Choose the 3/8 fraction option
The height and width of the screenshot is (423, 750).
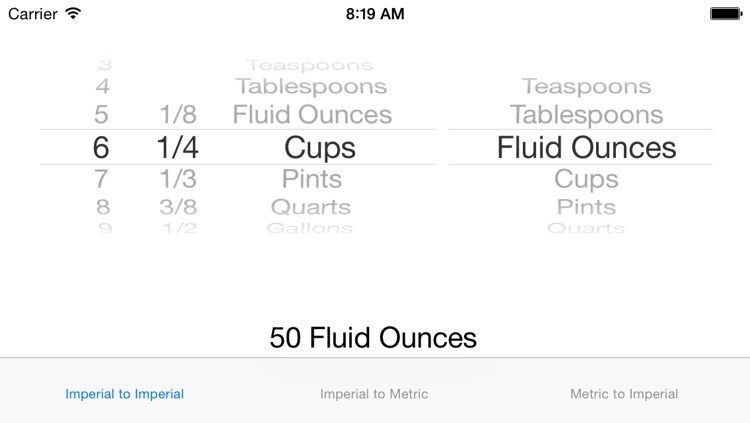(178, 207)
